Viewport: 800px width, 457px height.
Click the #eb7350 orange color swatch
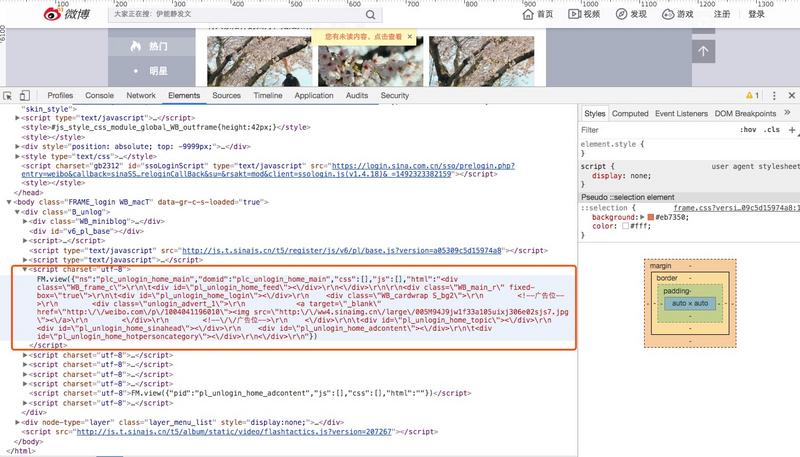click(651, 217)
